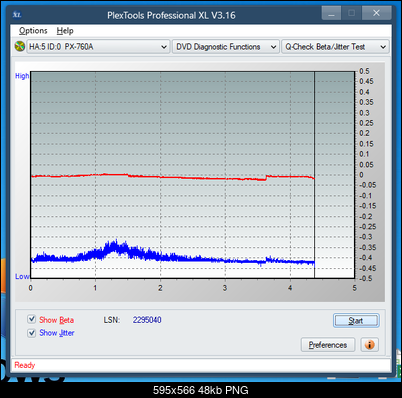Image resolution: width=402 pixels, height=398 pixels.
Task: Open the Options menu
Action: 33,31
